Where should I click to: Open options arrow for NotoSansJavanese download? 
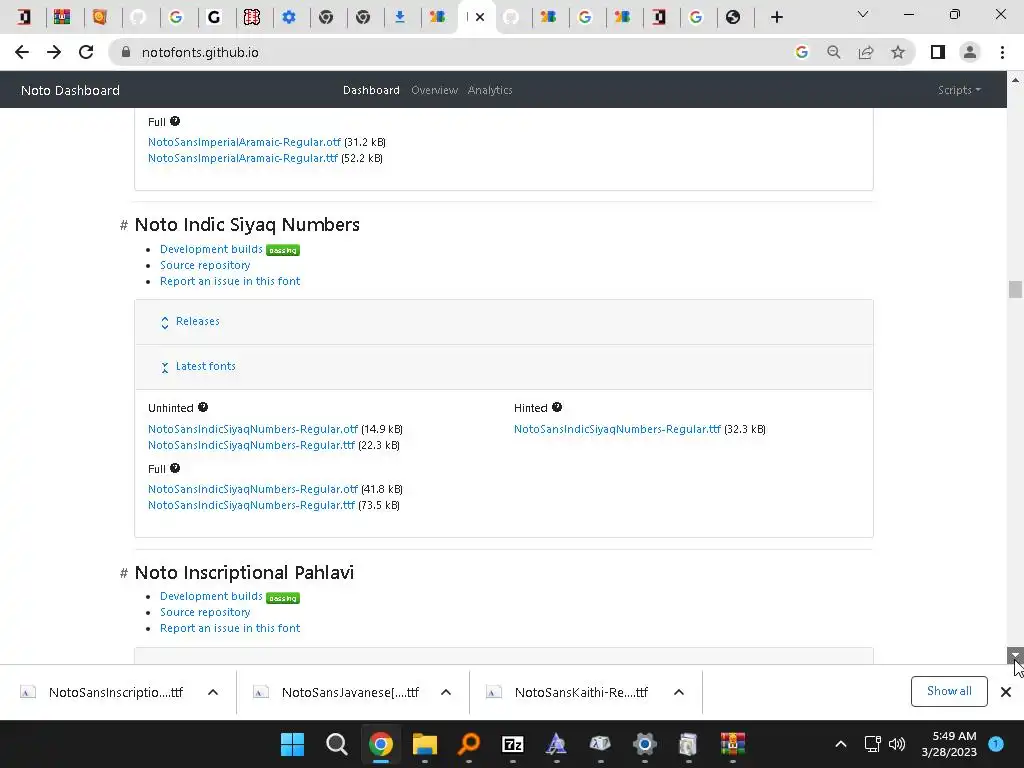[x=446, y=692]
